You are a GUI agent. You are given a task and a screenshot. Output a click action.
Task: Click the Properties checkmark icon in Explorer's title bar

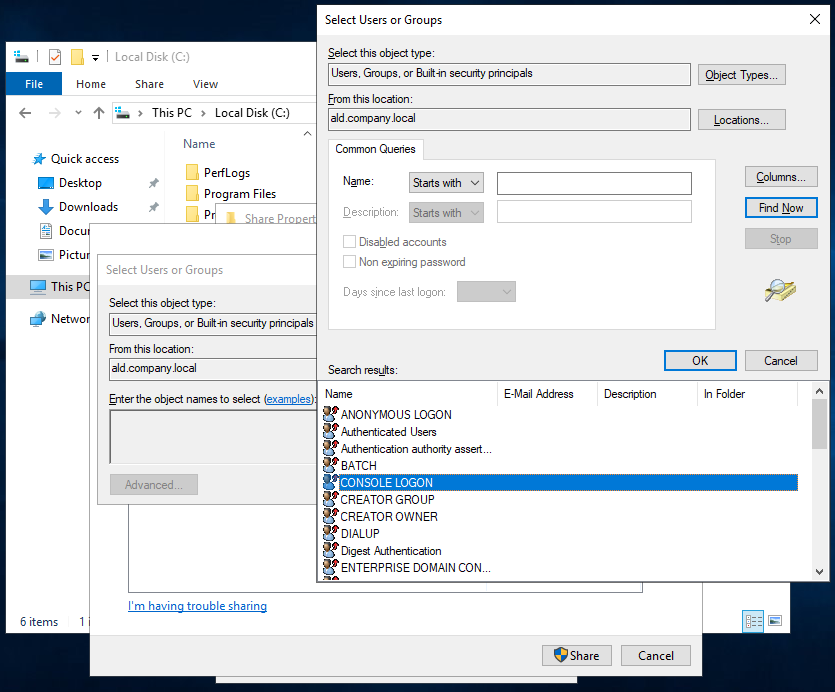pyautogui.click(x=55, y=57)
